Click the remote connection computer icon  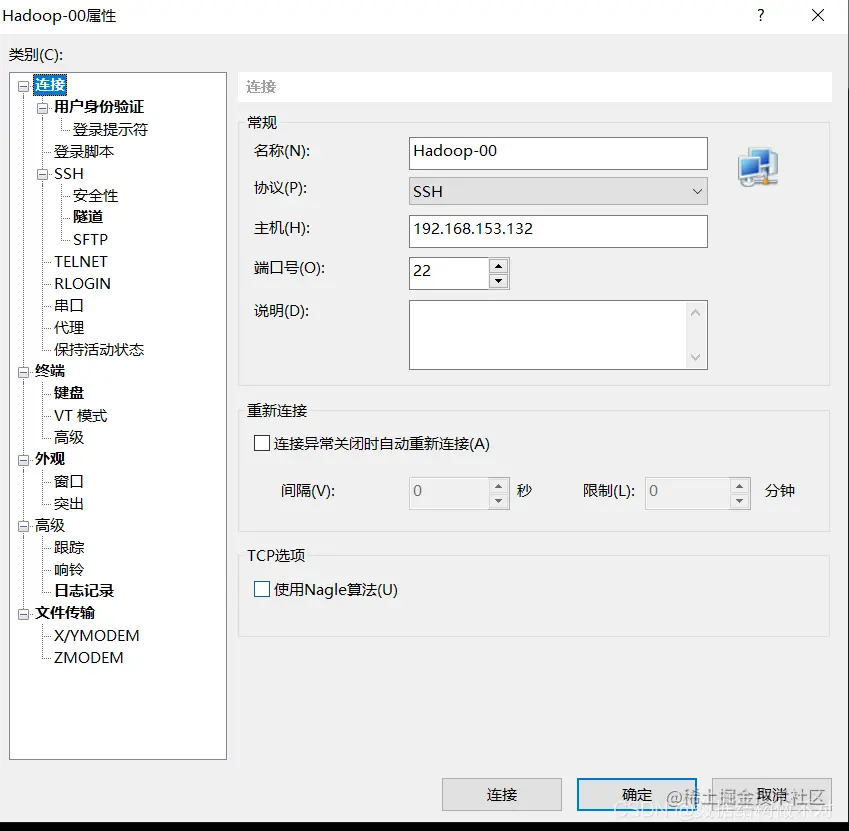point(757,167)
